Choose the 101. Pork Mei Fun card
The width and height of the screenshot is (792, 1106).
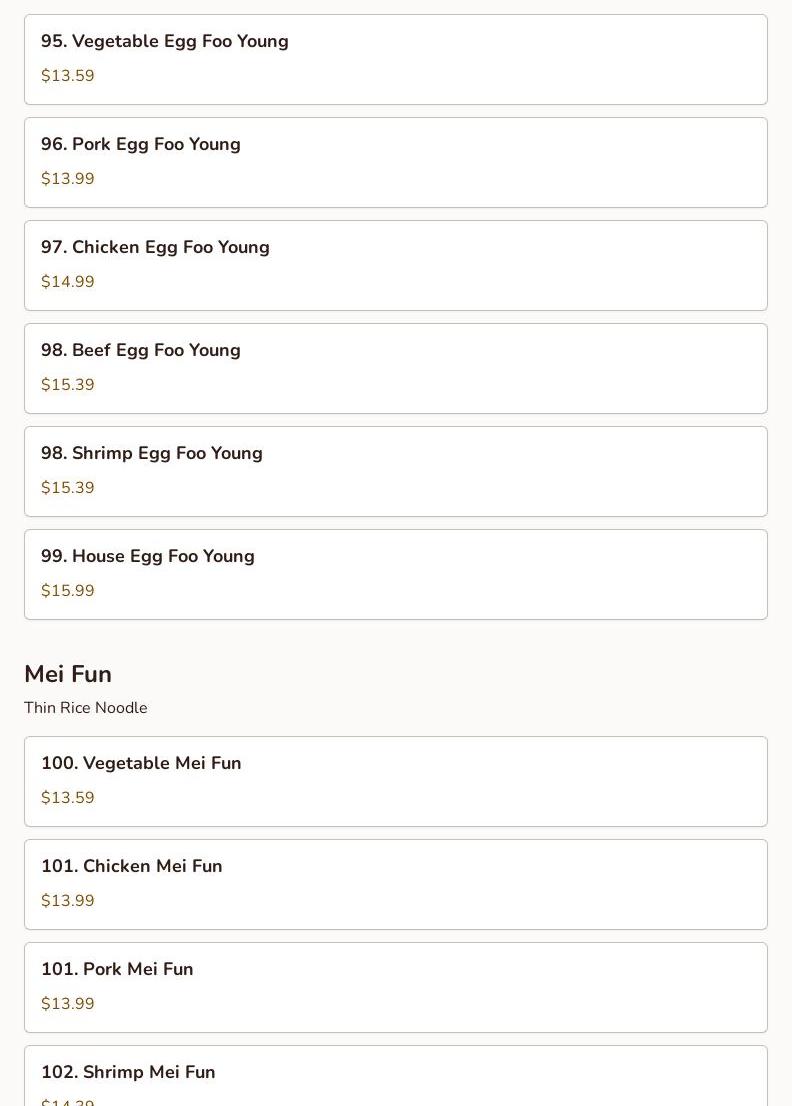[x=396, y=988]
